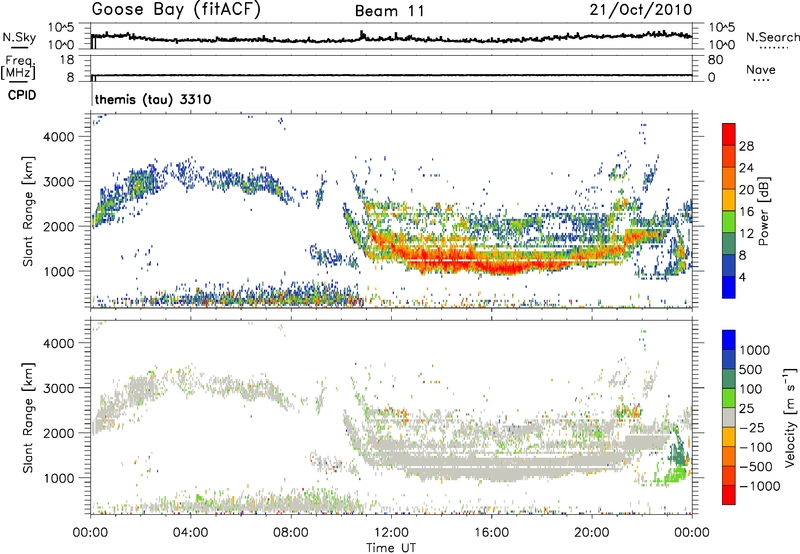Click the date 21/Oct/2010
Viewport: 800px width, 554px height.
[641, 10]
